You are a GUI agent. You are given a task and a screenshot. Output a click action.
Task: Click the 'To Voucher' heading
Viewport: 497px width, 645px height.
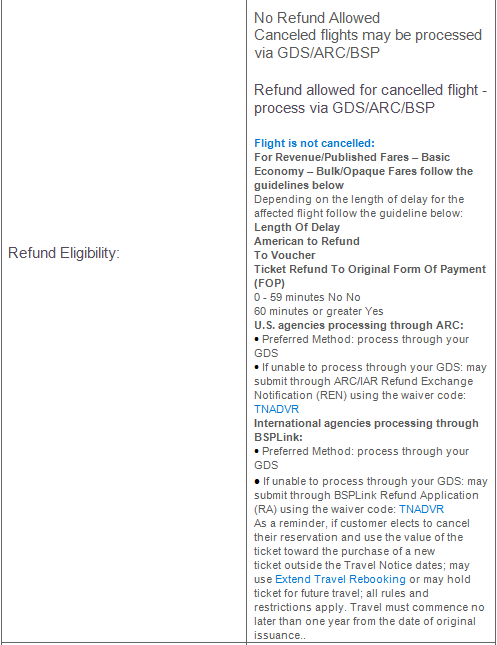pos(285,255)
